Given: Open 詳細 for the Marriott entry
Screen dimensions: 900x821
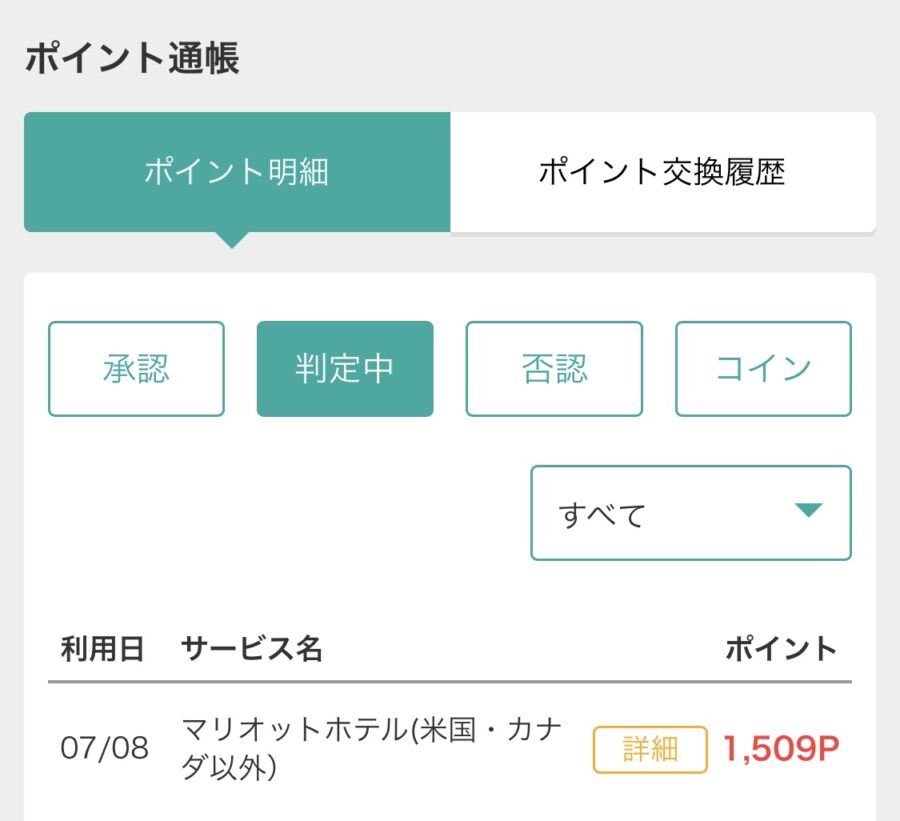Looking at the screenshot, I should pos(650,749).
